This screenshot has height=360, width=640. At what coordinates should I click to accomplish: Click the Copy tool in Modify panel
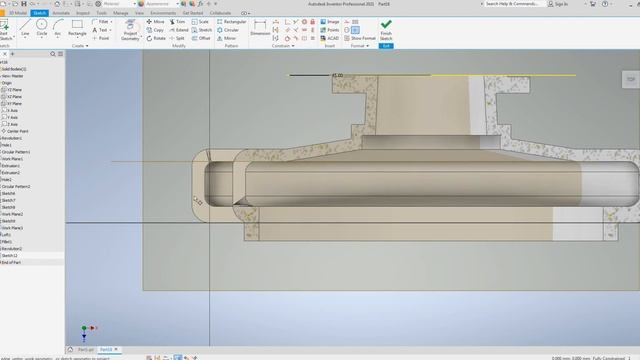(155, 30)
